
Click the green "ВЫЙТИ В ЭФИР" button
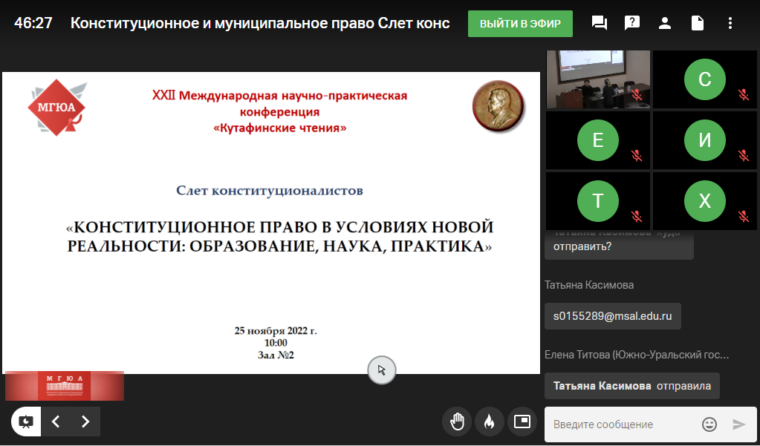tap(520, 23)
